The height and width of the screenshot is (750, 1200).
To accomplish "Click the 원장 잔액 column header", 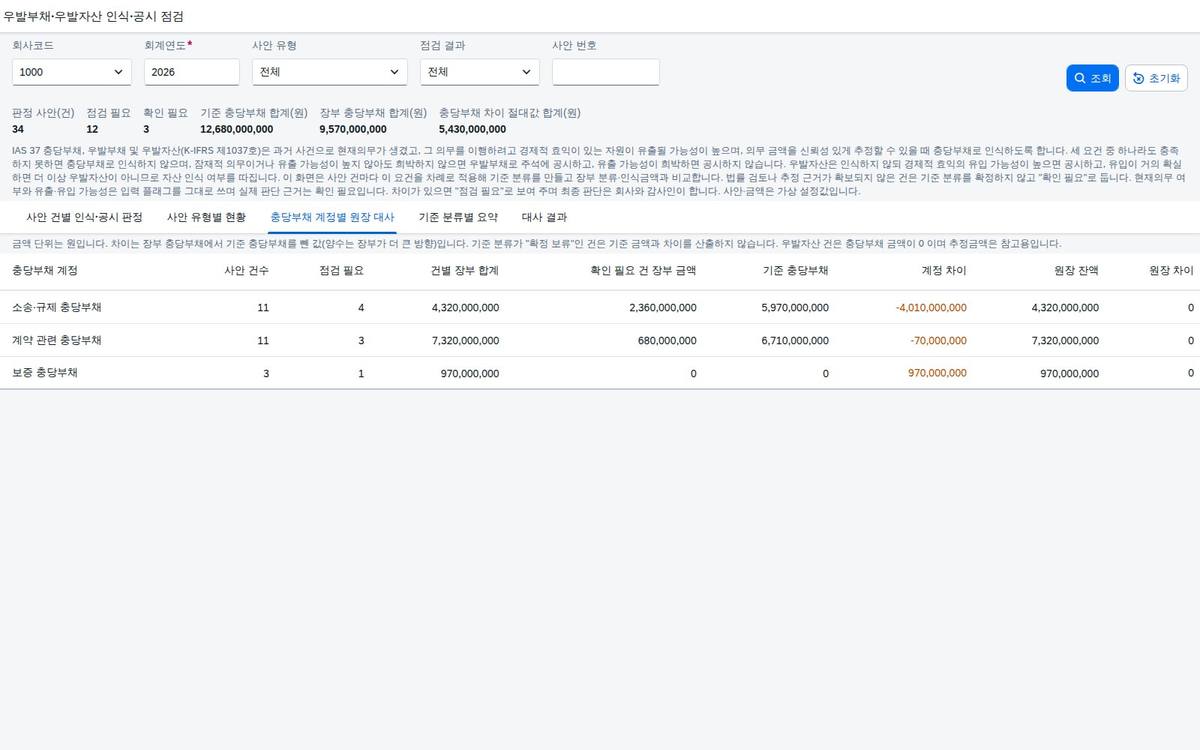I will pos(1076,271).
